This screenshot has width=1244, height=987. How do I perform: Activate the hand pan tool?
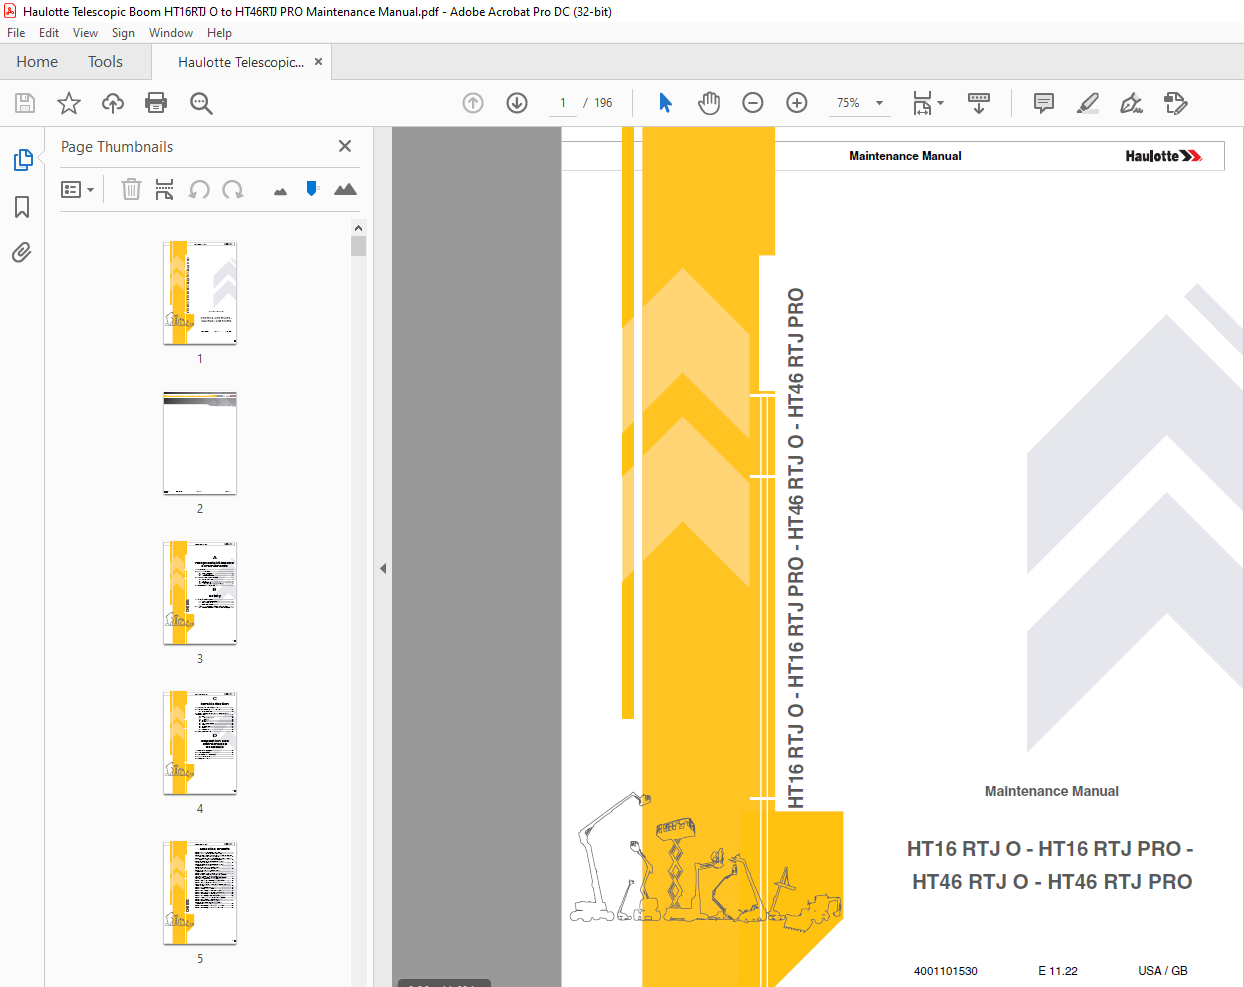click(x=709, y=103)
